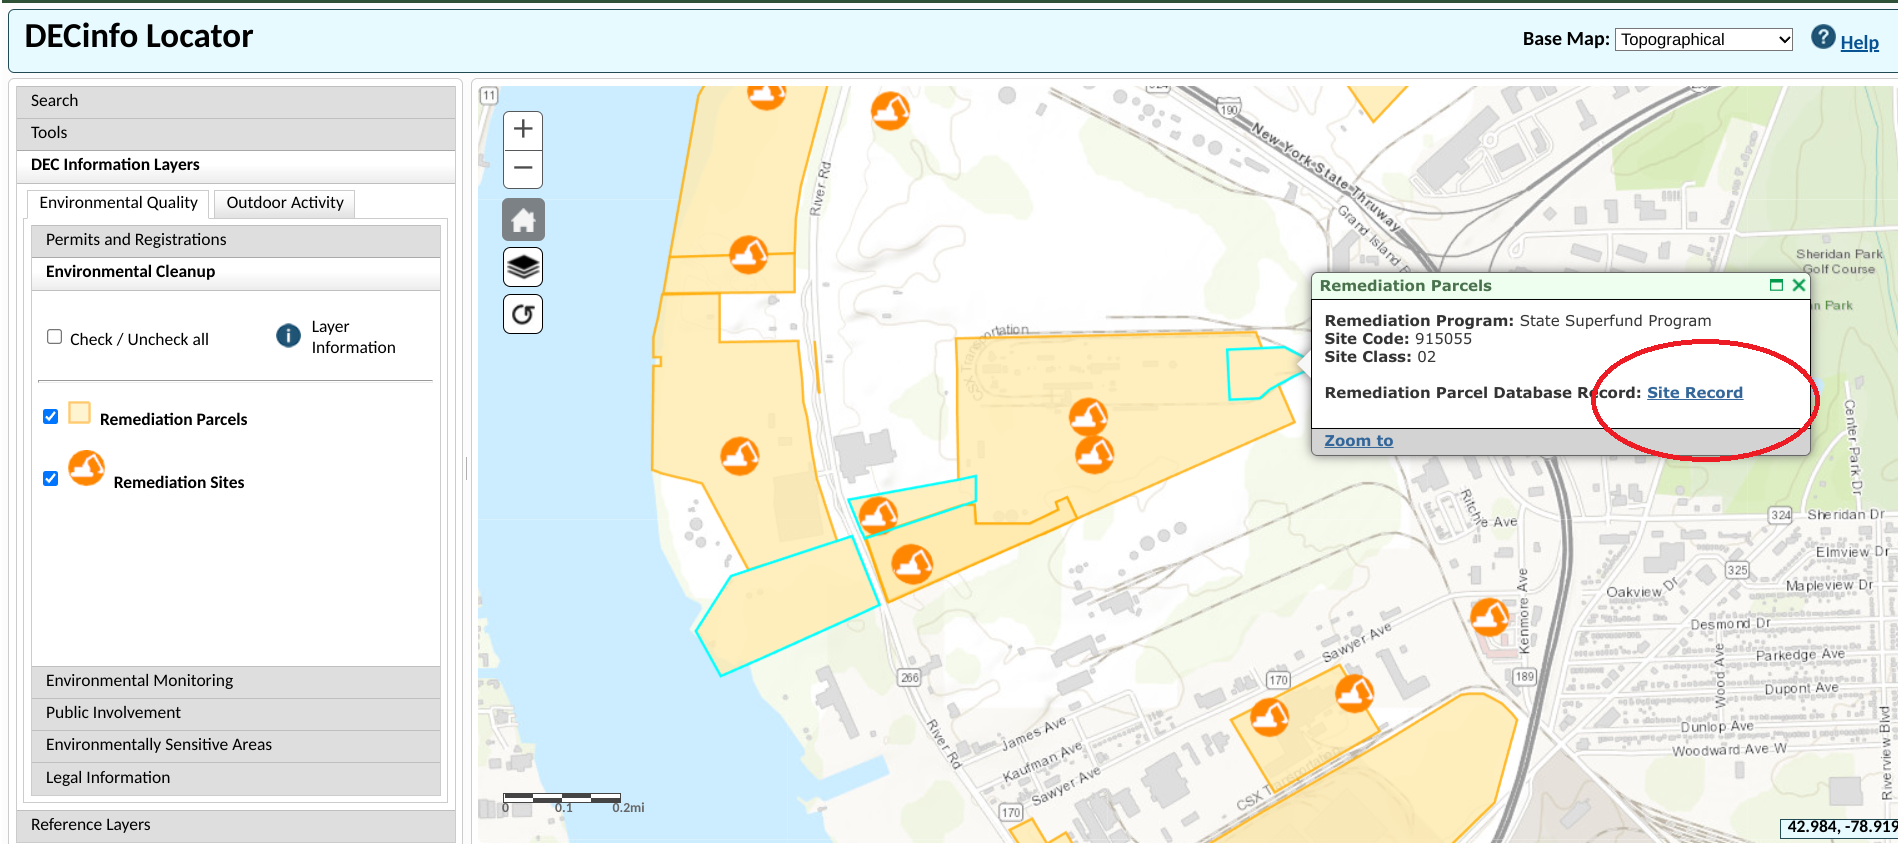Open the Base Map Topographical dropdown

[1703, 39]
